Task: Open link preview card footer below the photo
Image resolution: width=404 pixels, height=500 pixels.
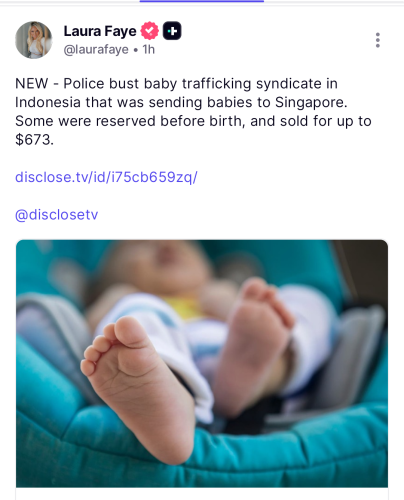Action: click(202, 494)
